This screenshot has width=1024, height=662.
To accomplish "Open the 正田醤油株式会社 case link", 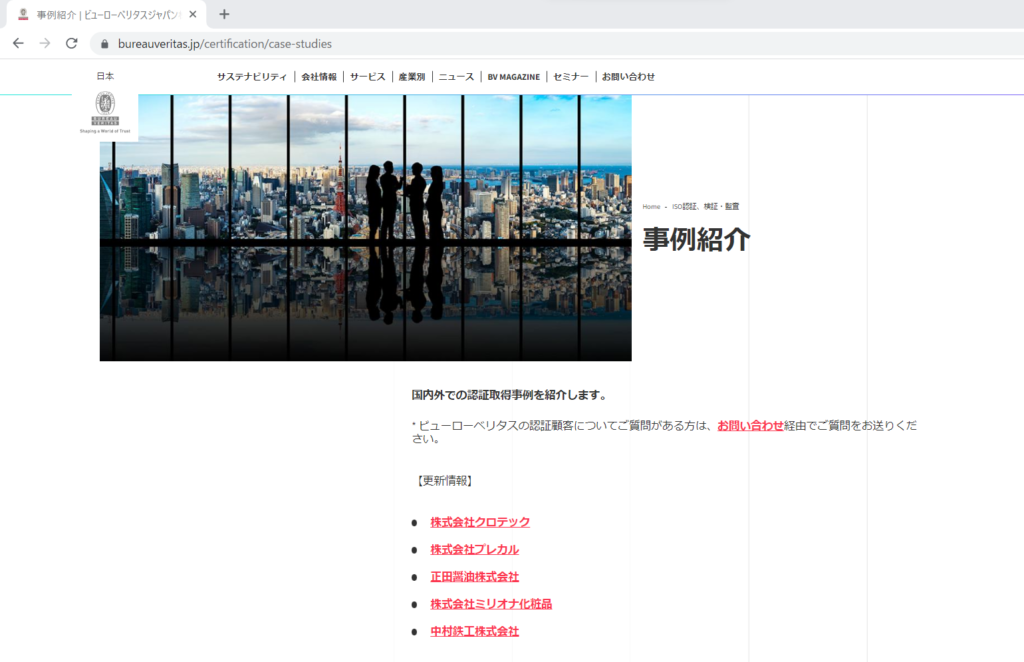I will pos(474,577).
